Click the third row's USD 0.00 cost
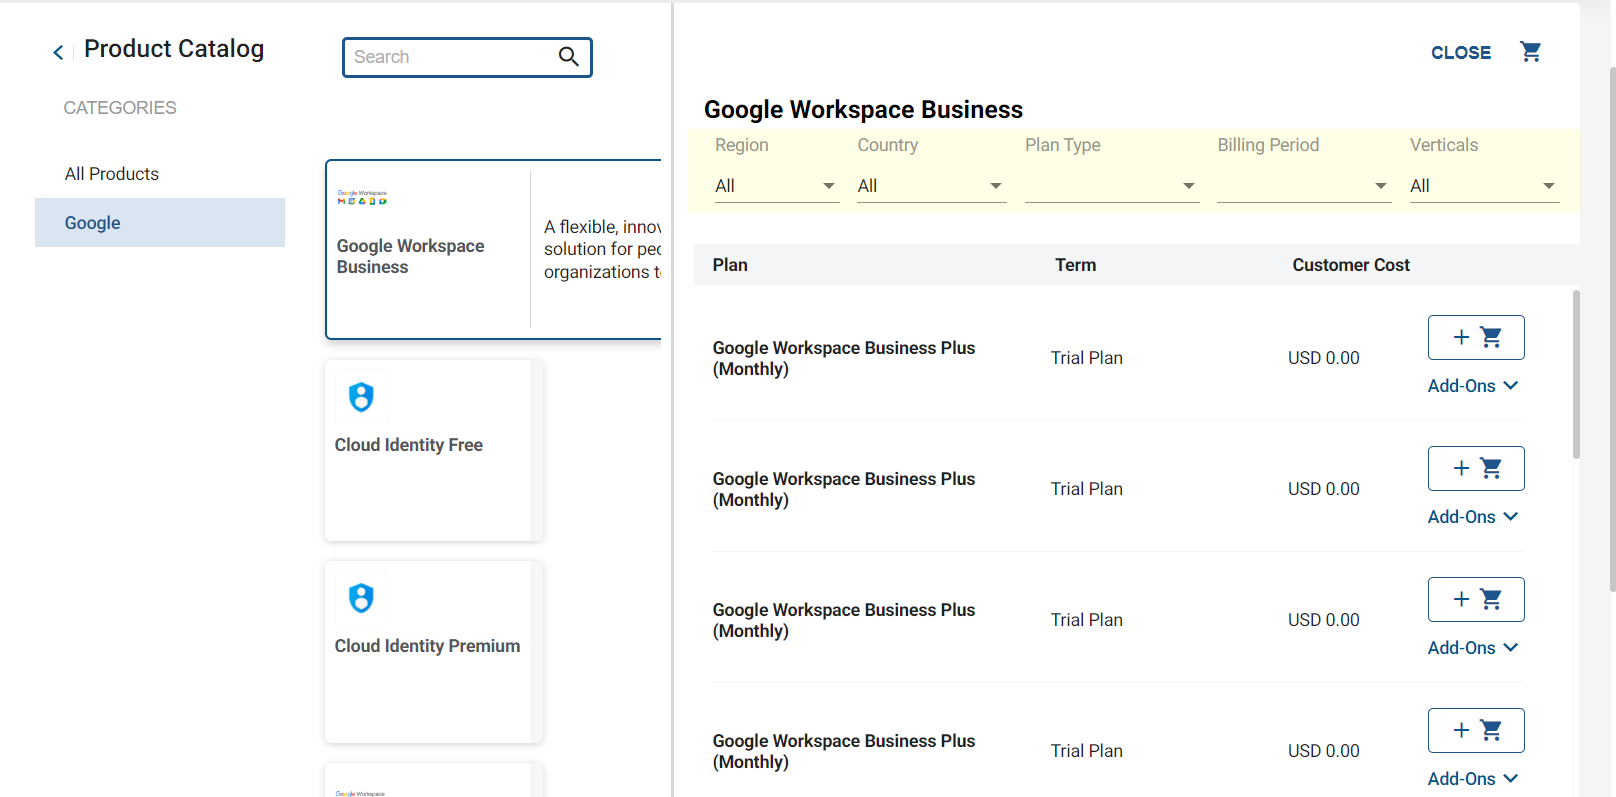1616x797 pixels. pyautogui.click(x=1324, y=620)
